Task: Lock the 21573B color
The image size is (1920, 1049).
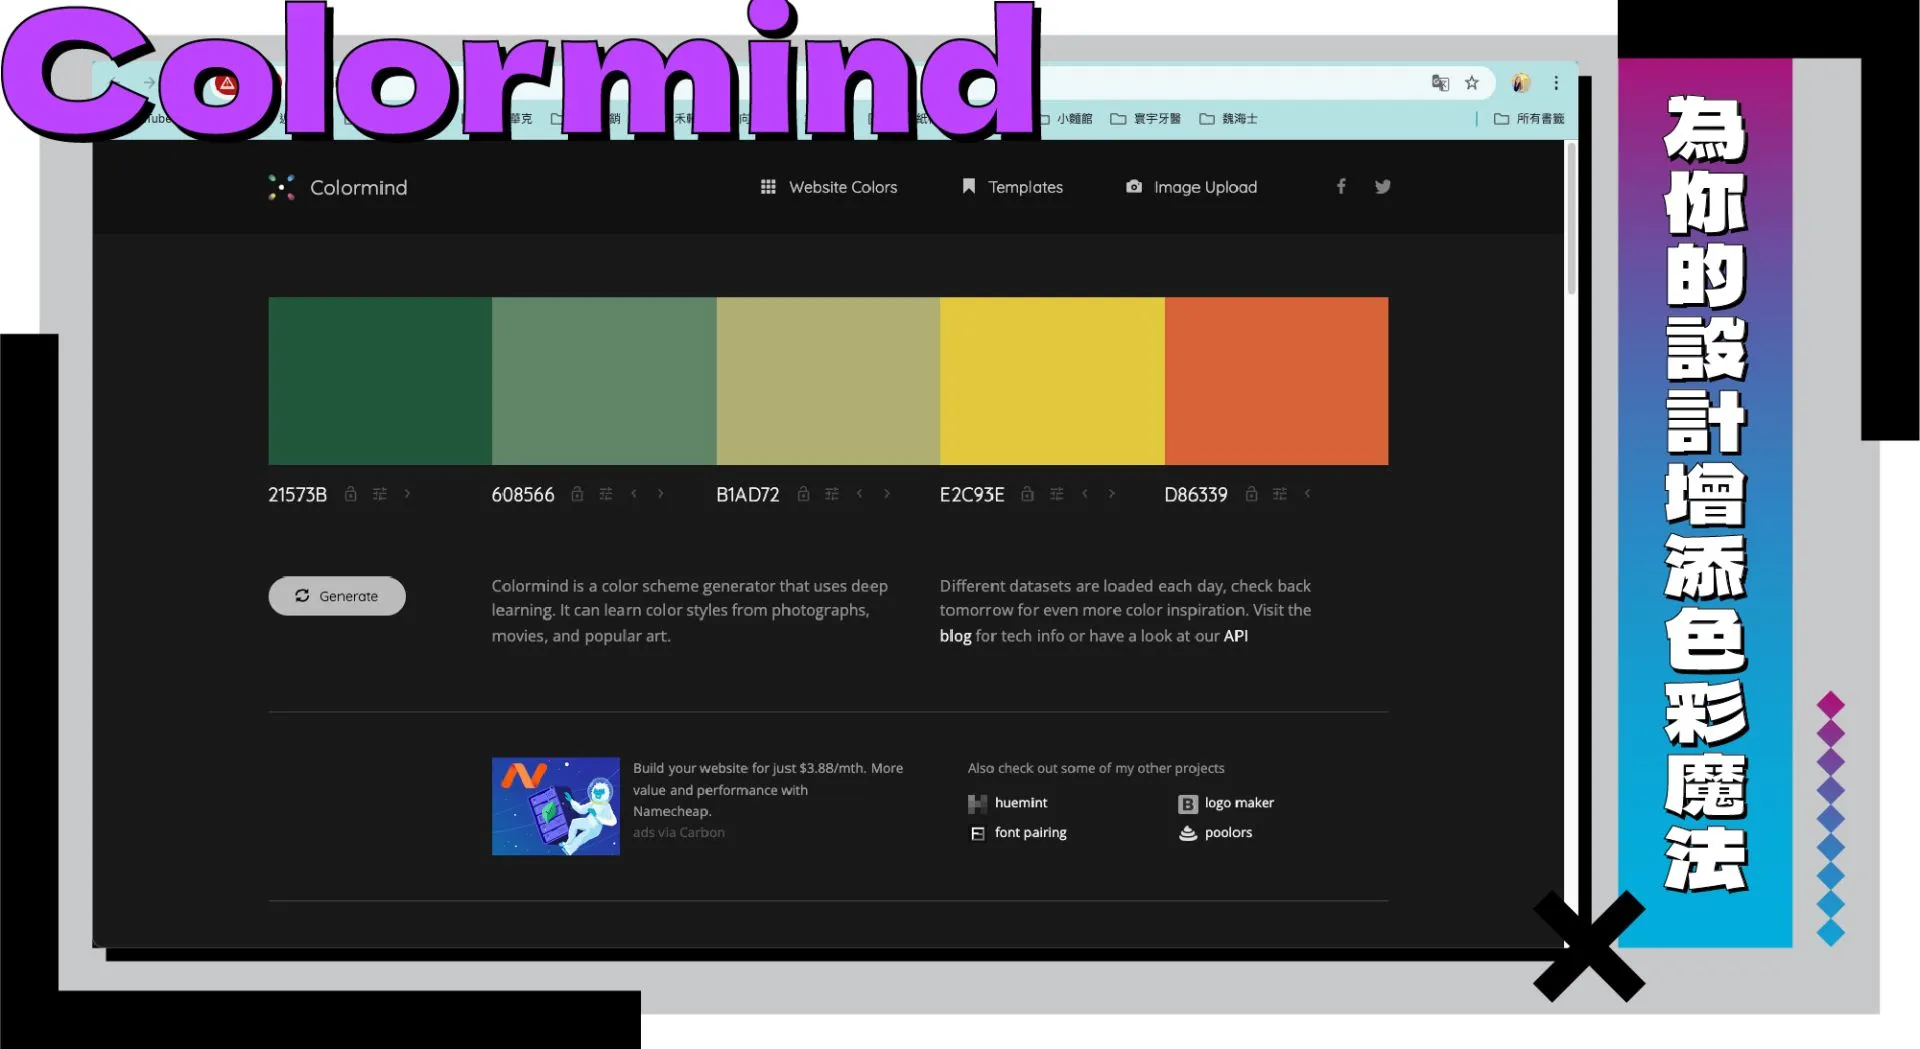Action: coord(350,494)
